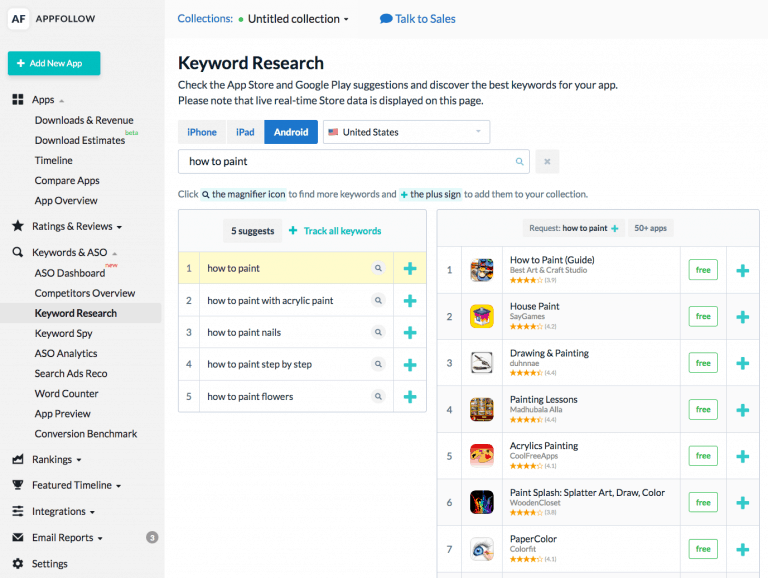Image resolution: width=768 pixels, height=578 pixels.
Task: Click Add New App button
Action: (x=54, y=63)
